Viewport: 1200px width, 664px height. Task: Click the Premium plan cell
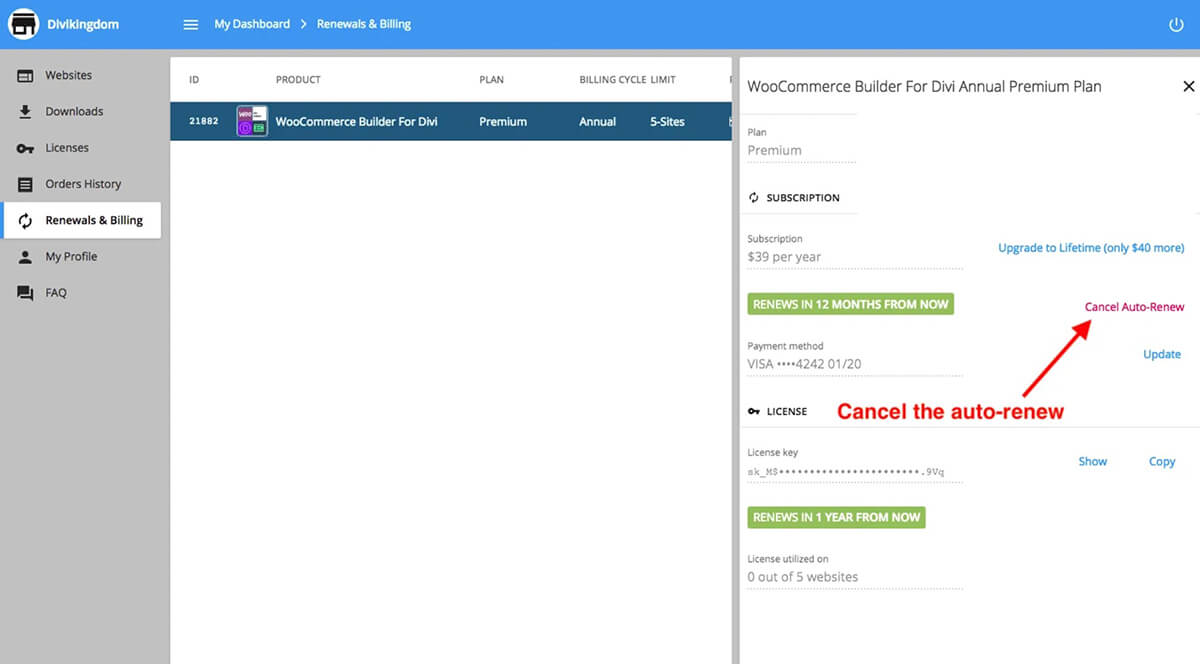[503, 121]
